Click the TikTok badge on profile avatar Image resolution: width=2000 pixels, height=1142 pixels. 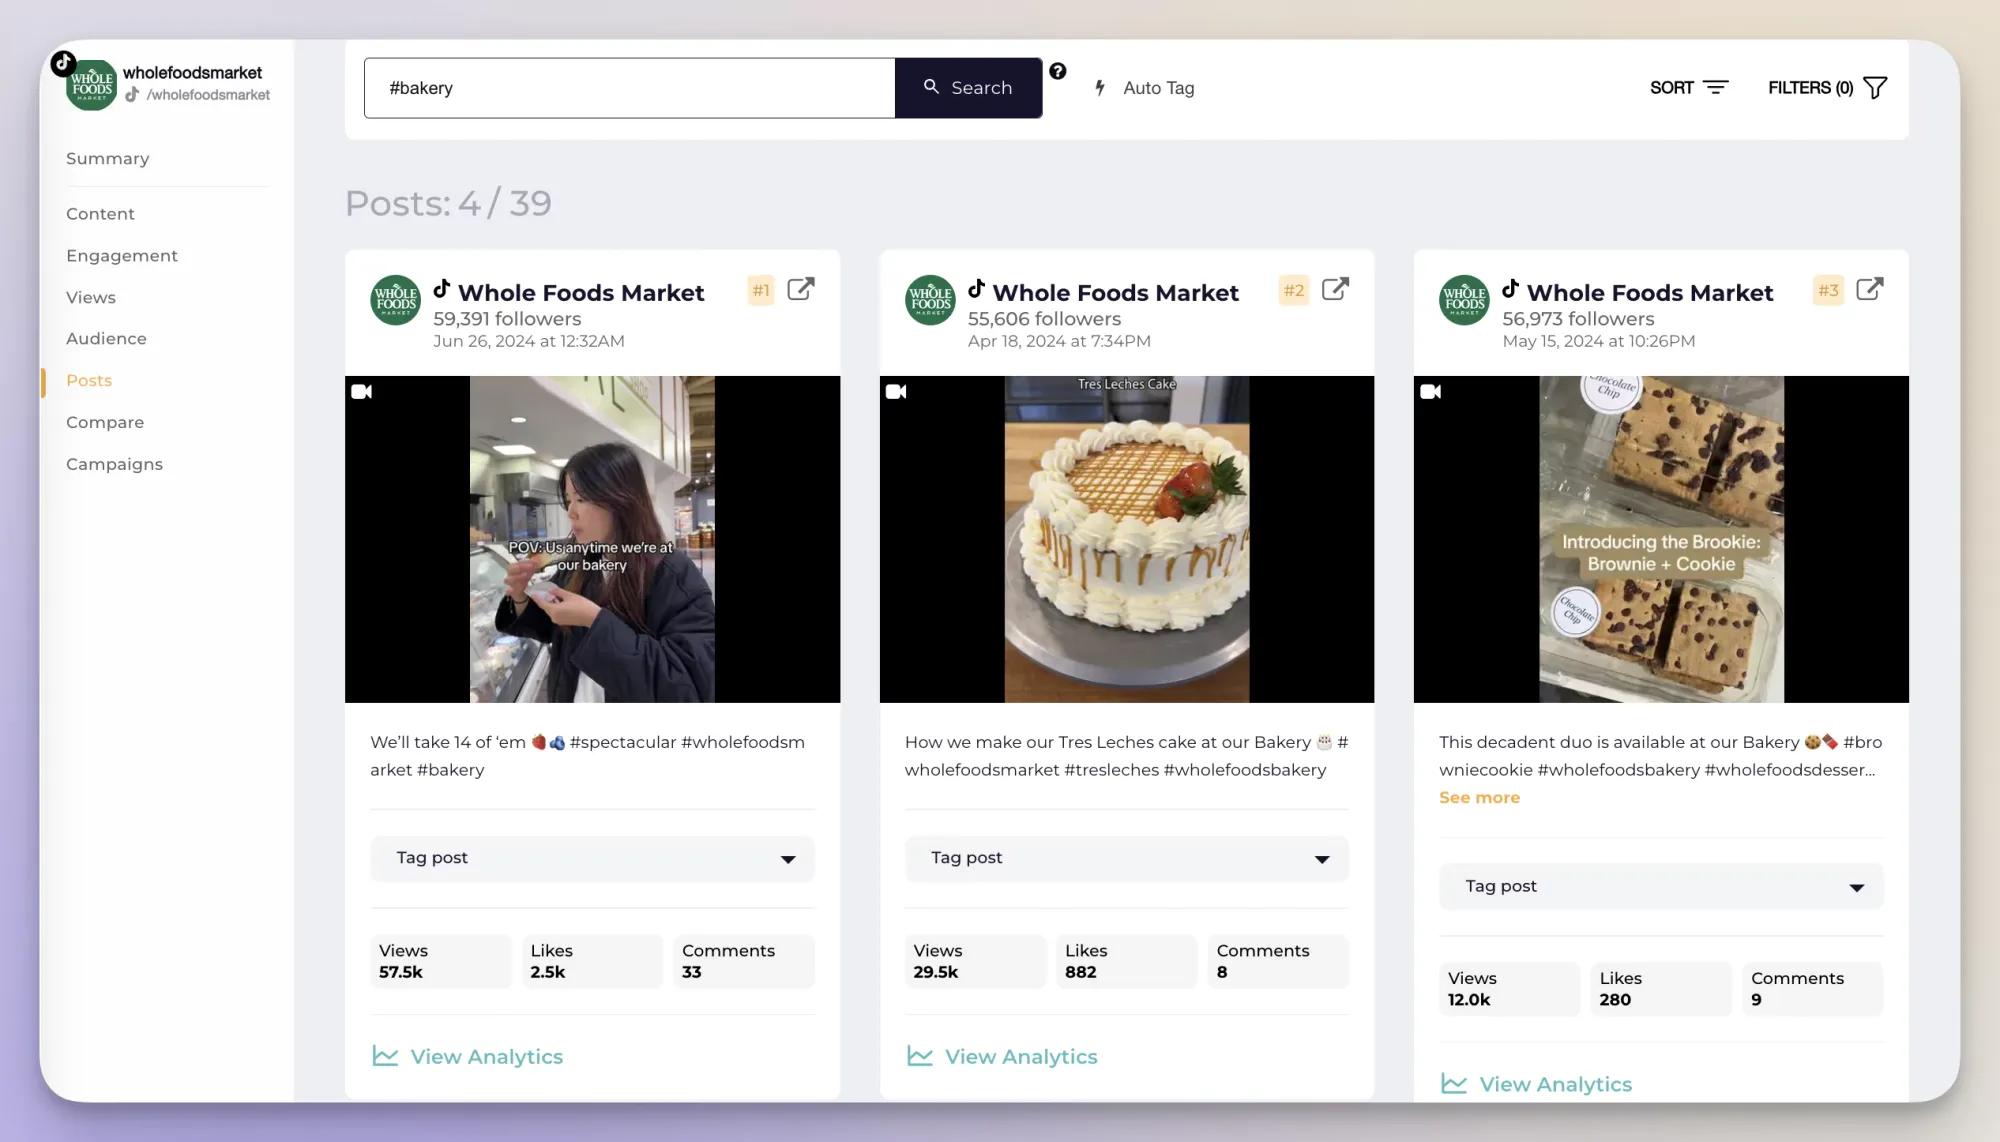[x=63, y=63]
